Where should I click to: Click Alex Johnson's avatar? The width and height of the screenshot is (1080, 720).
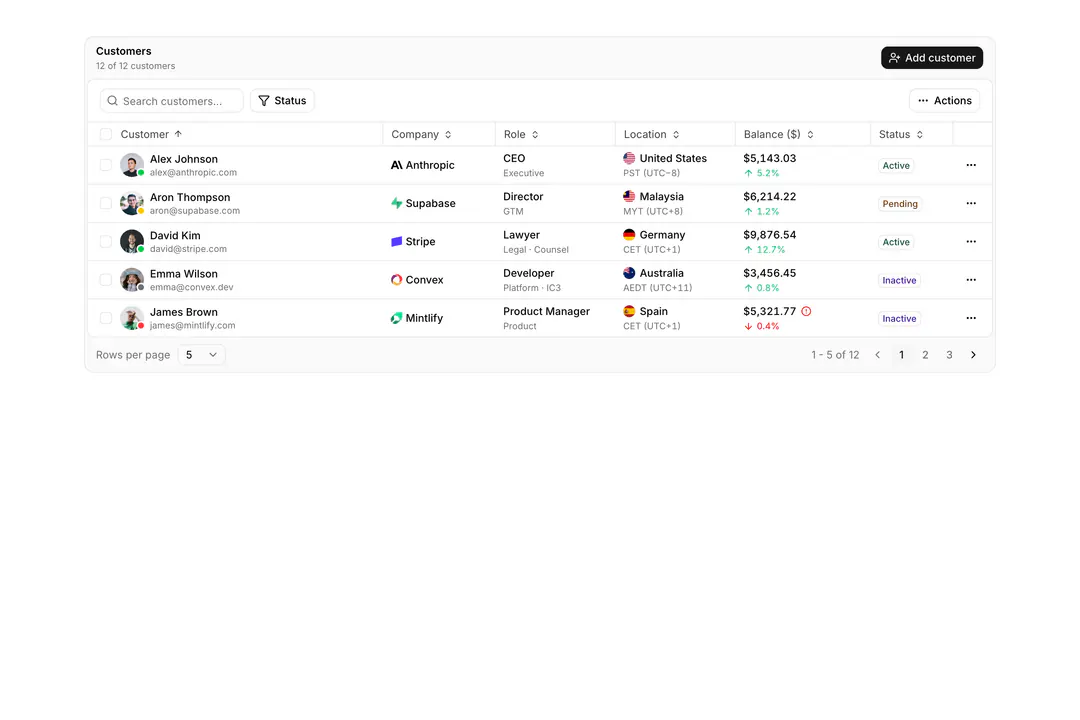point(132,165)
